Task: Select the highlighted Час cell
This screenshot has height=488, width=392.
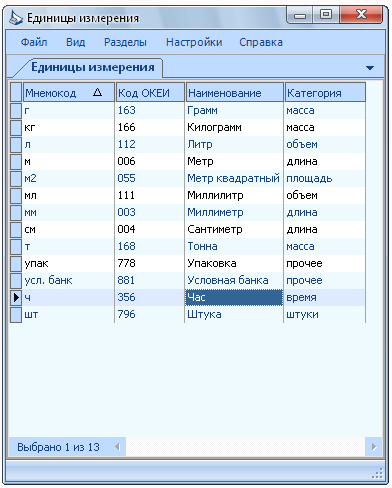Action: (234, 297)
